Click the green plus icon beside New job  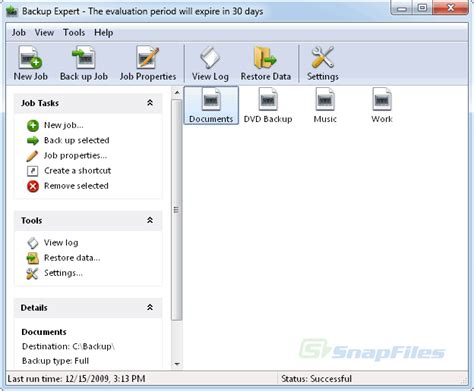[x=33, y=126]
